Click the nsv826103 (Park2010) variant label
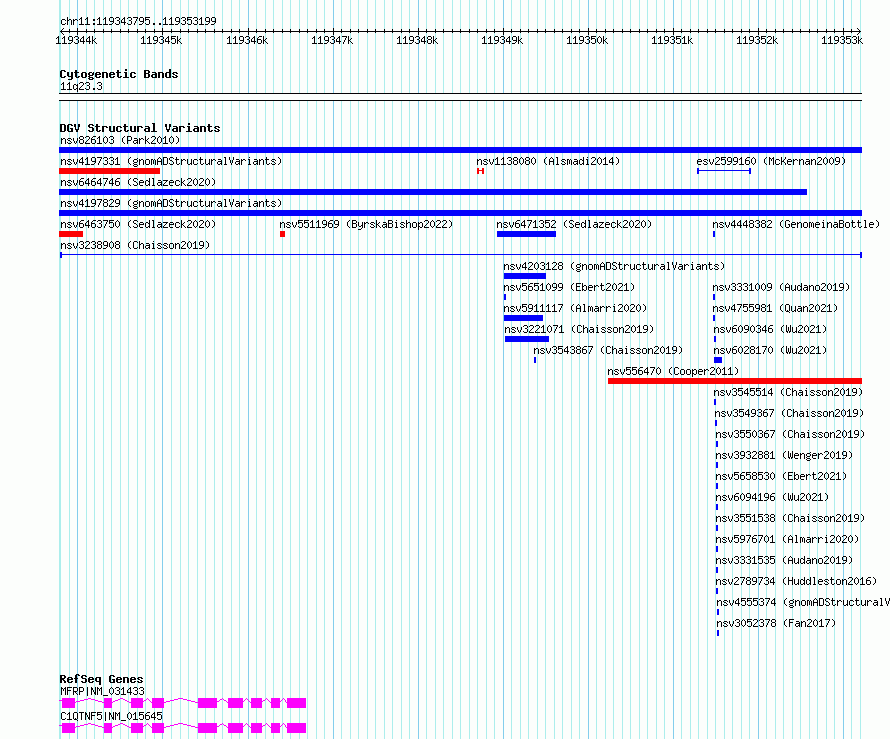This screenshot has height=739, width=890. coord(120,140)
